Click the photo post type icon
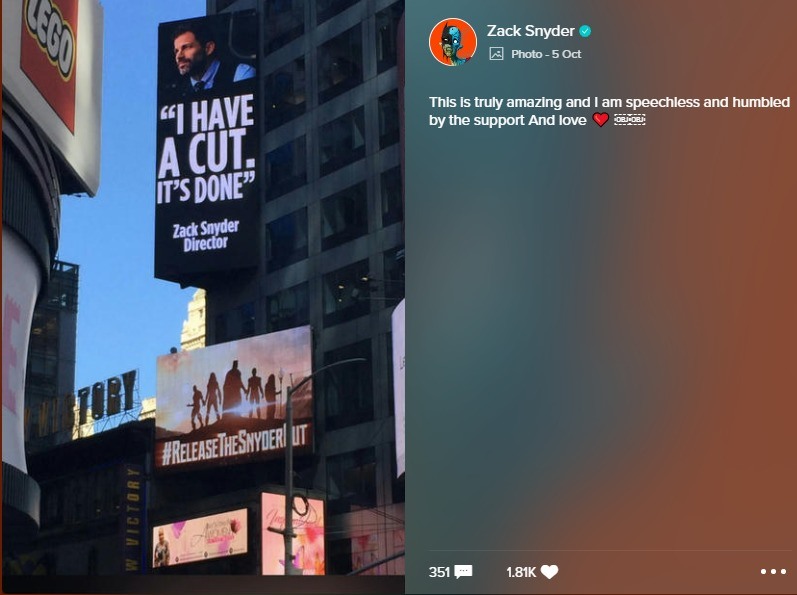Image resolution: width=797 pixels, height=595 pixels. [496, 54]
